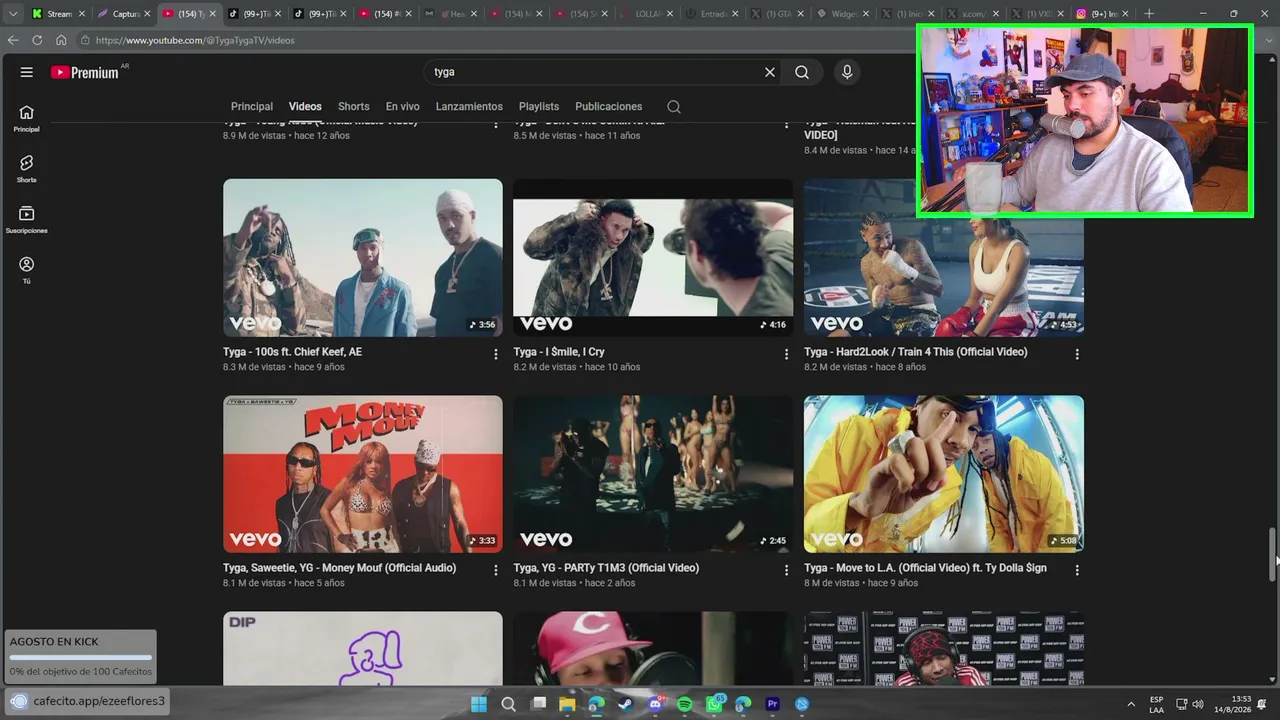Play the Money Mouf video thumbnail
The width and height of the screenshot is (1280, 720).
click(363, 474)
